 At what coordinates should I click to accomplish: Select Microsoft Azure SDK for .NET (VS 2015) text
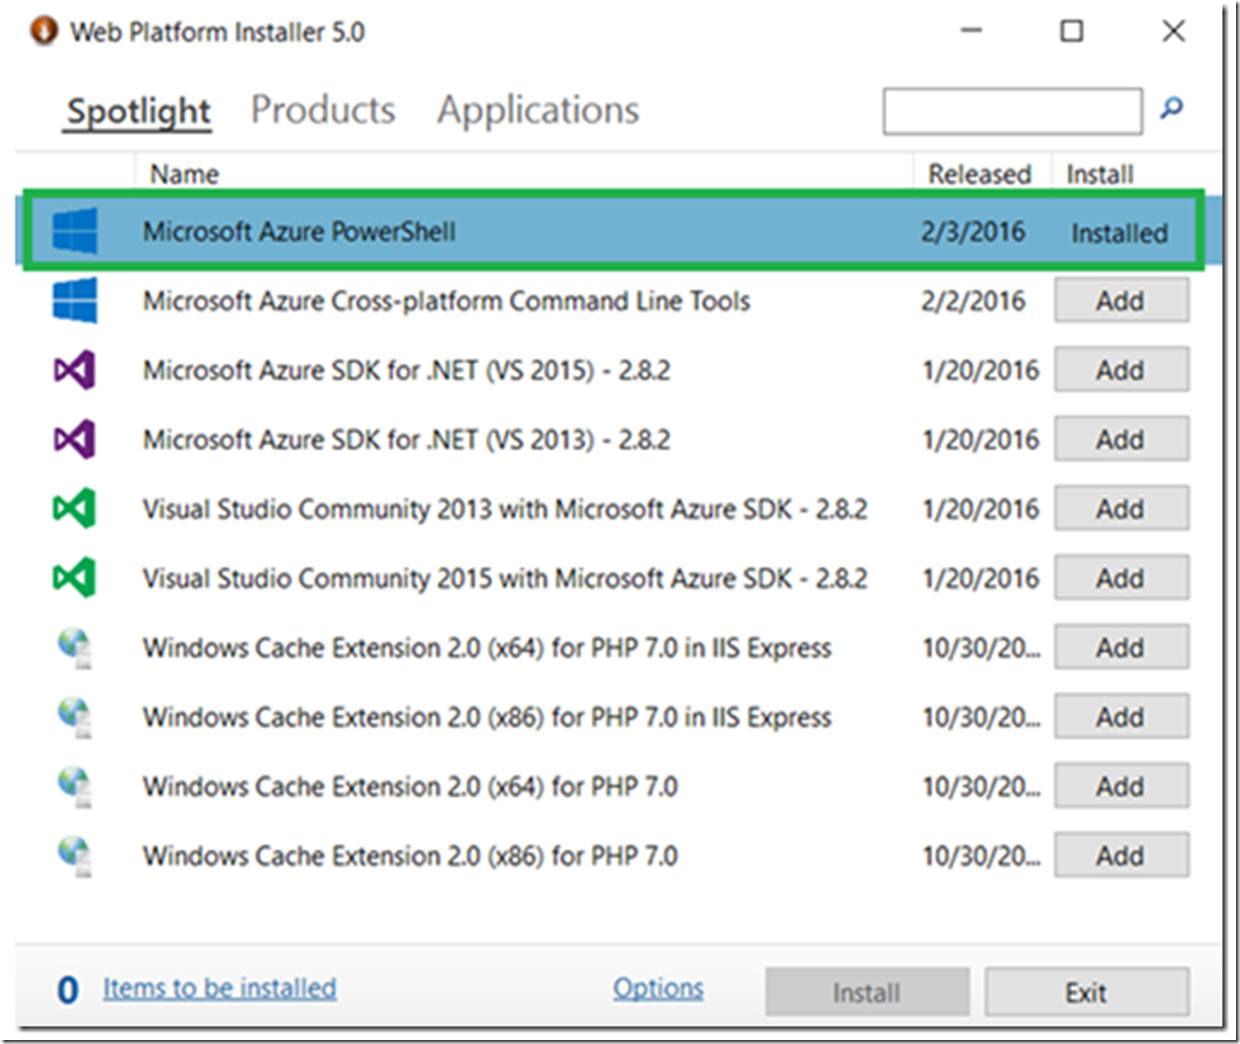[406, 370]
